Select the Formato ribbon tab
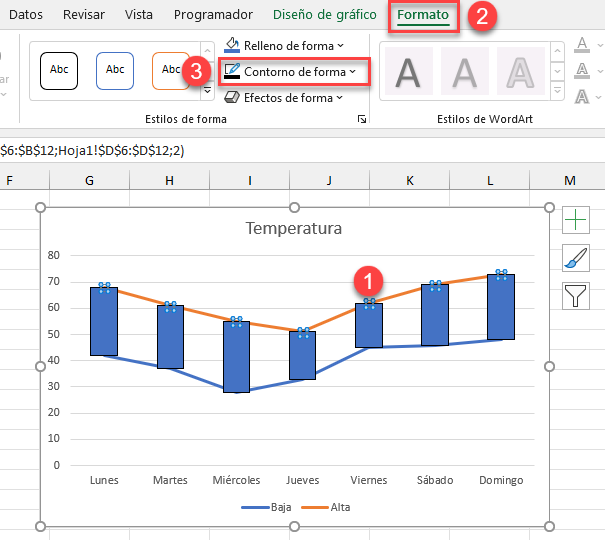Screen dimensions: 605x540 [423, 15]
